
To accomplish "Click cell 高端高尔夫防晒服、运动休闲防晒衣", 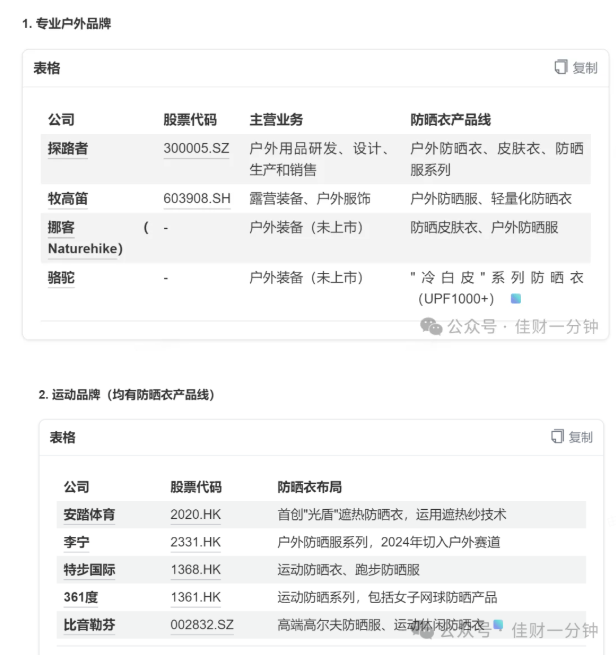I will [x=381, y=625].
